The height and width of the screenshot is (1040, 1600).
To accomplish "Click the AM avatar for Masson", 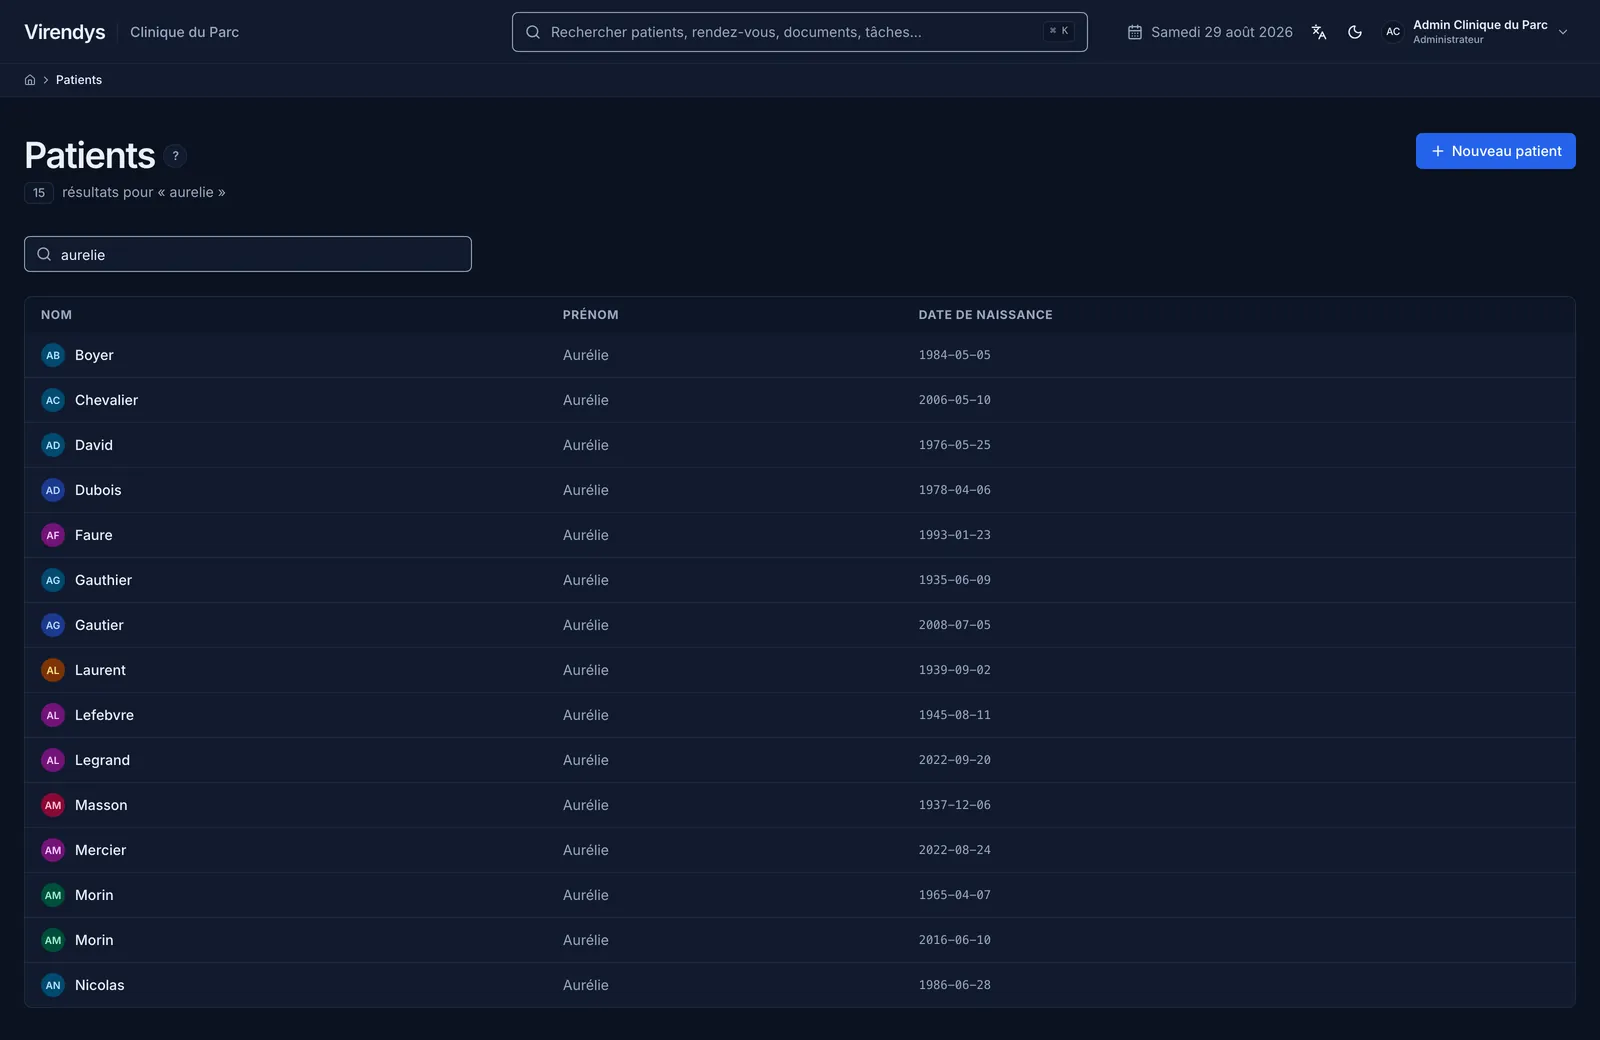I will tap(53, 805).
